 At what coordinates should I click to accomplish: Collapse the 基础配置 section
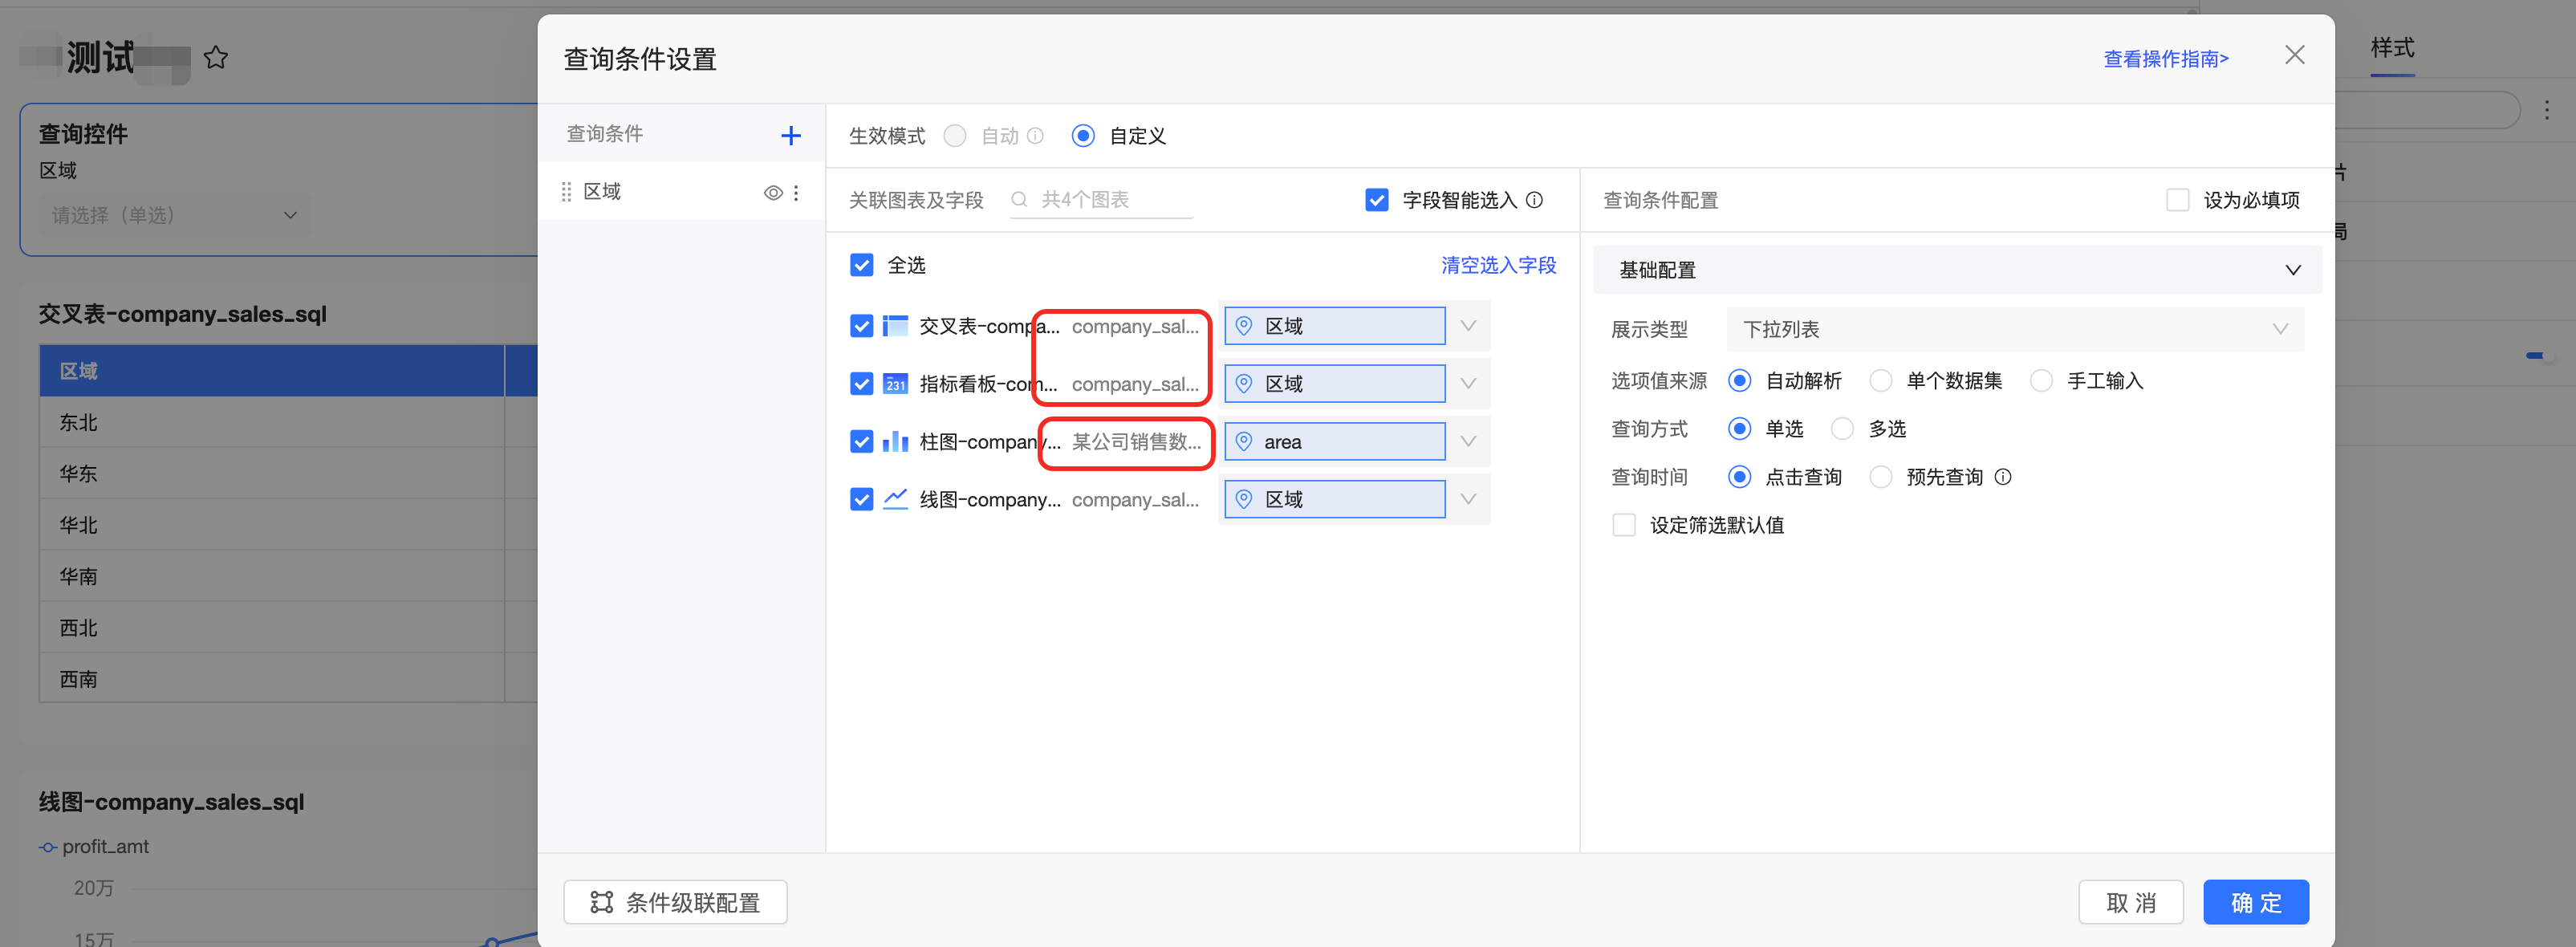point(2292,270)
